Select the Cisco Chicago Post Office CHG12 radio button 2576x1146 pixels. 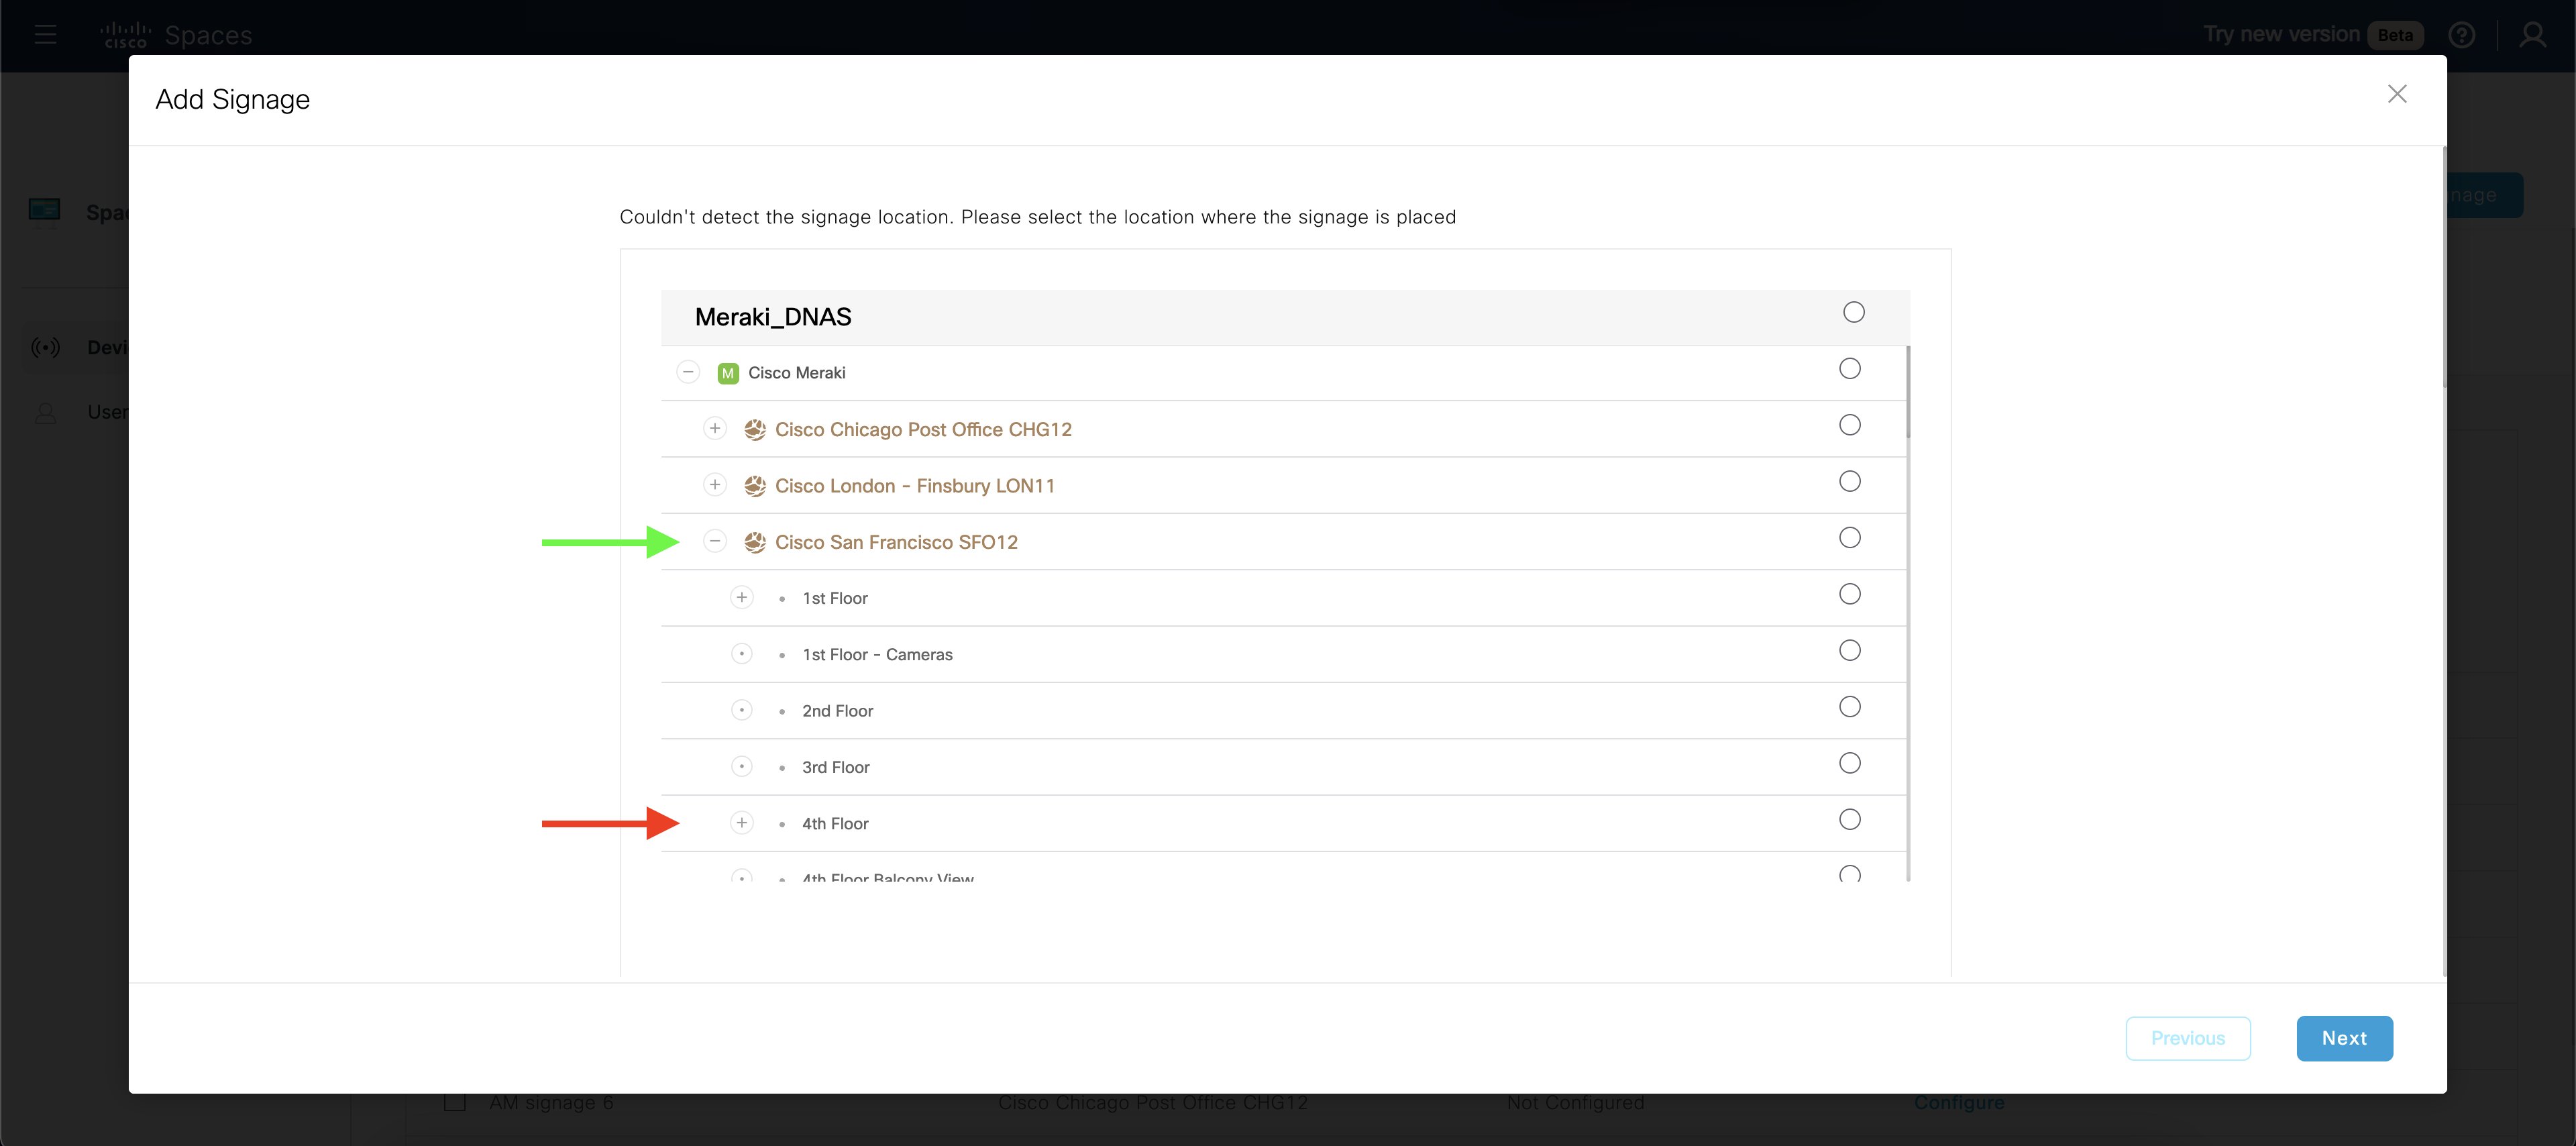coord(1849,424)
